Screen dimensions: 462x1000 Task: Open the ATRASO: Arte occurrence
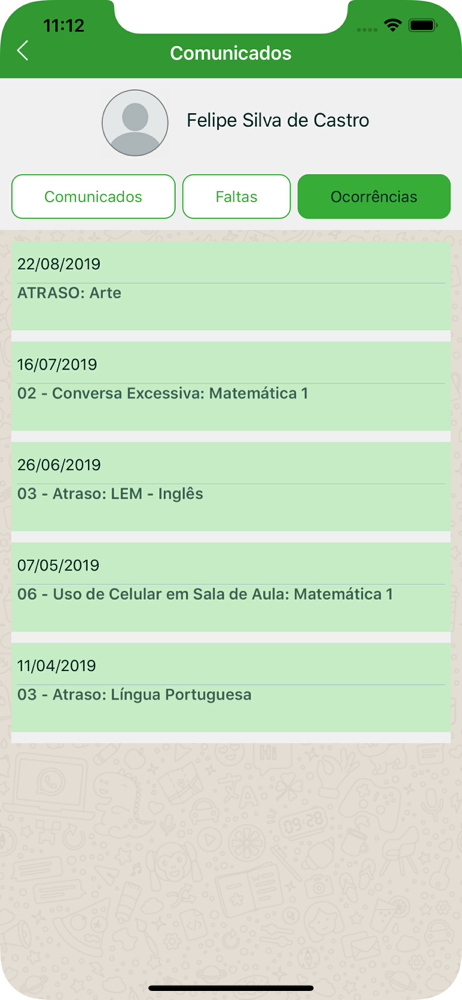pyautogui.click(x=231, y=286)
